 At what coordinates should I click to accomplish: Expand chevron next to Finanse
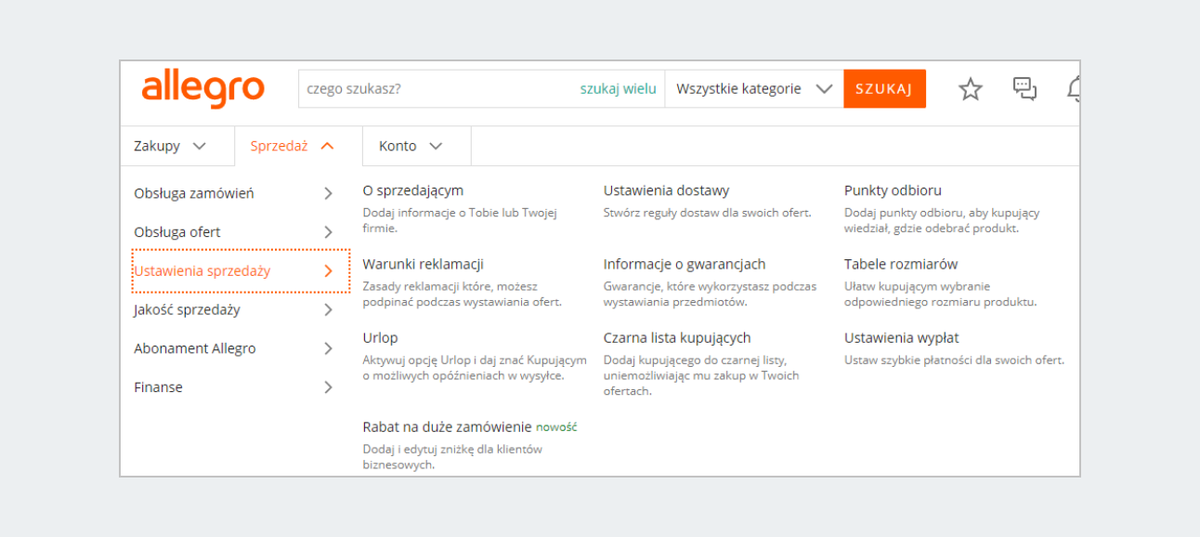pos(328,387)
